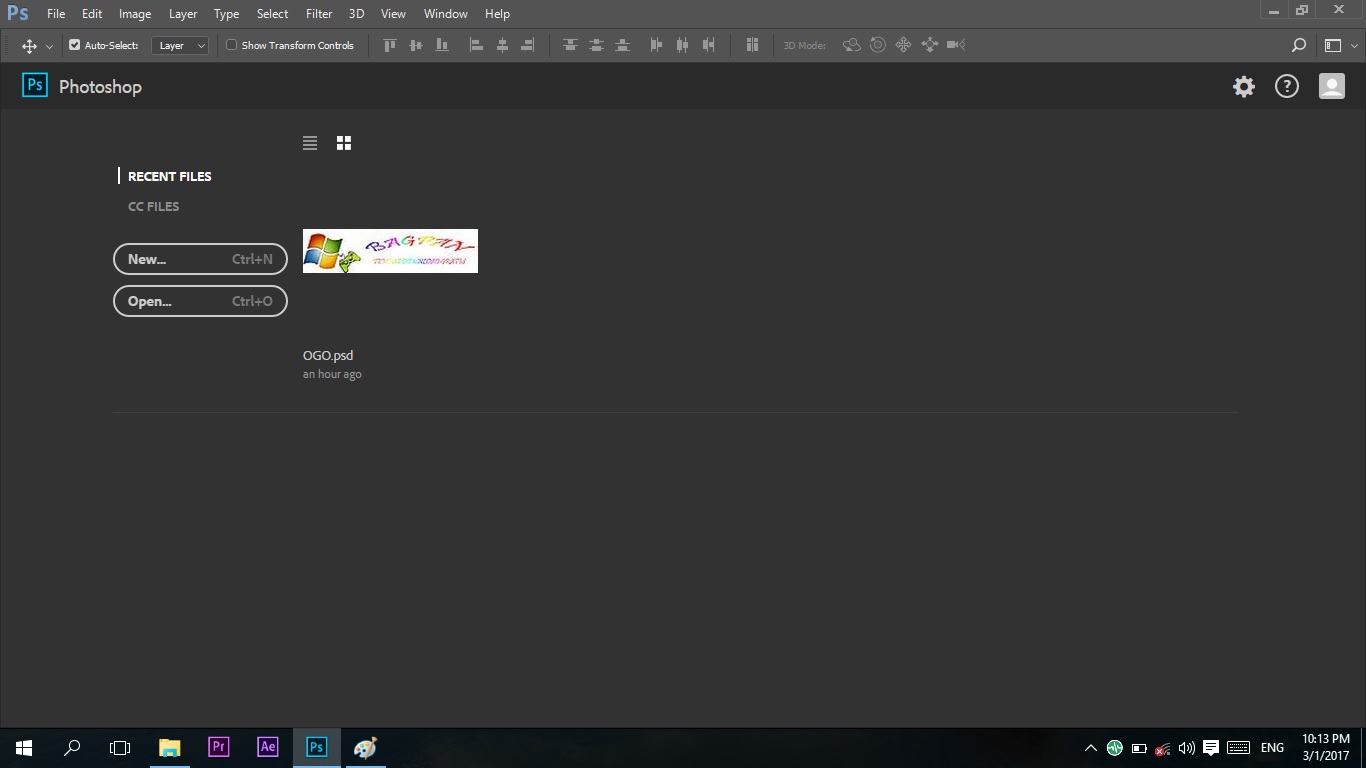1366x768 pixels.
Task: Click the question mark help icon
Action: [x=1287, y=87]
